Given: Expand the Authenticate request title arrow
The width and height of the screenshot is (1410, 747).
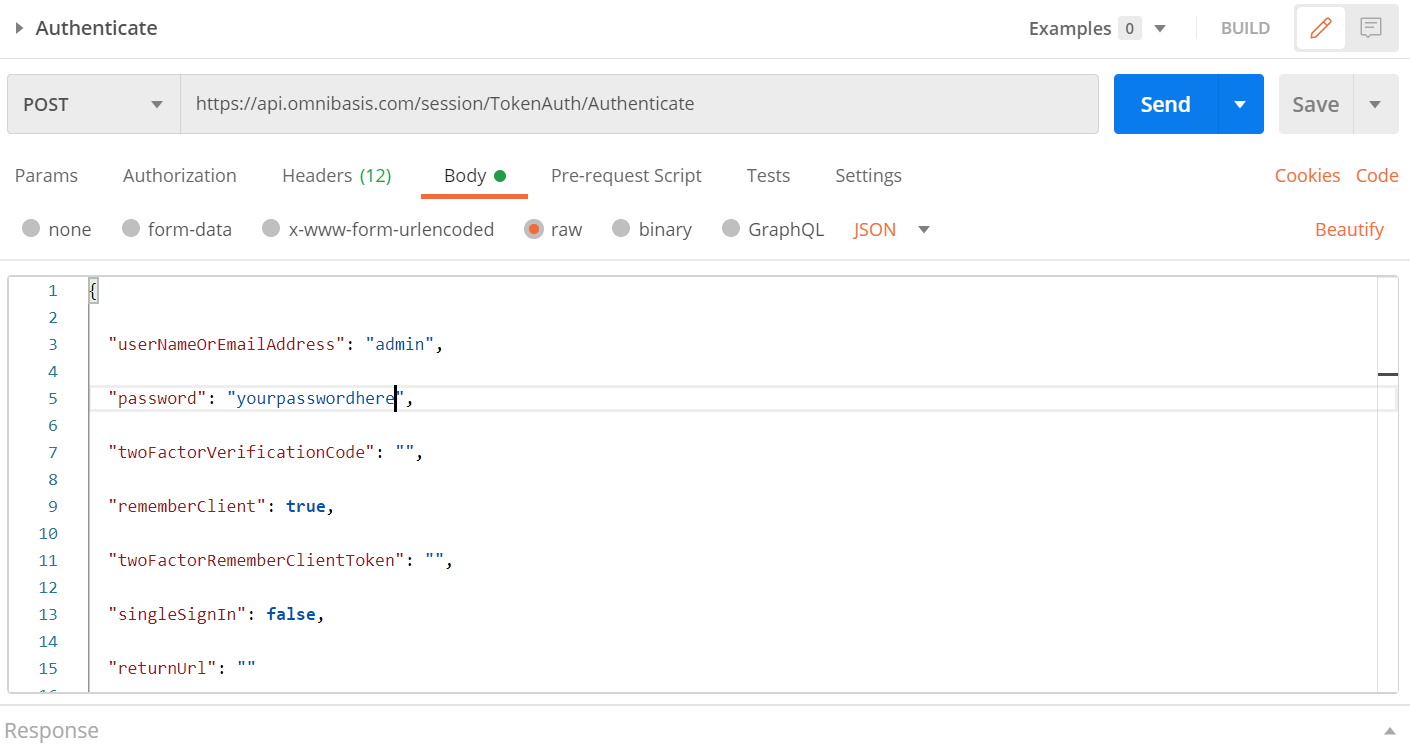Looking at the screenshot, I should coord(19,28).
